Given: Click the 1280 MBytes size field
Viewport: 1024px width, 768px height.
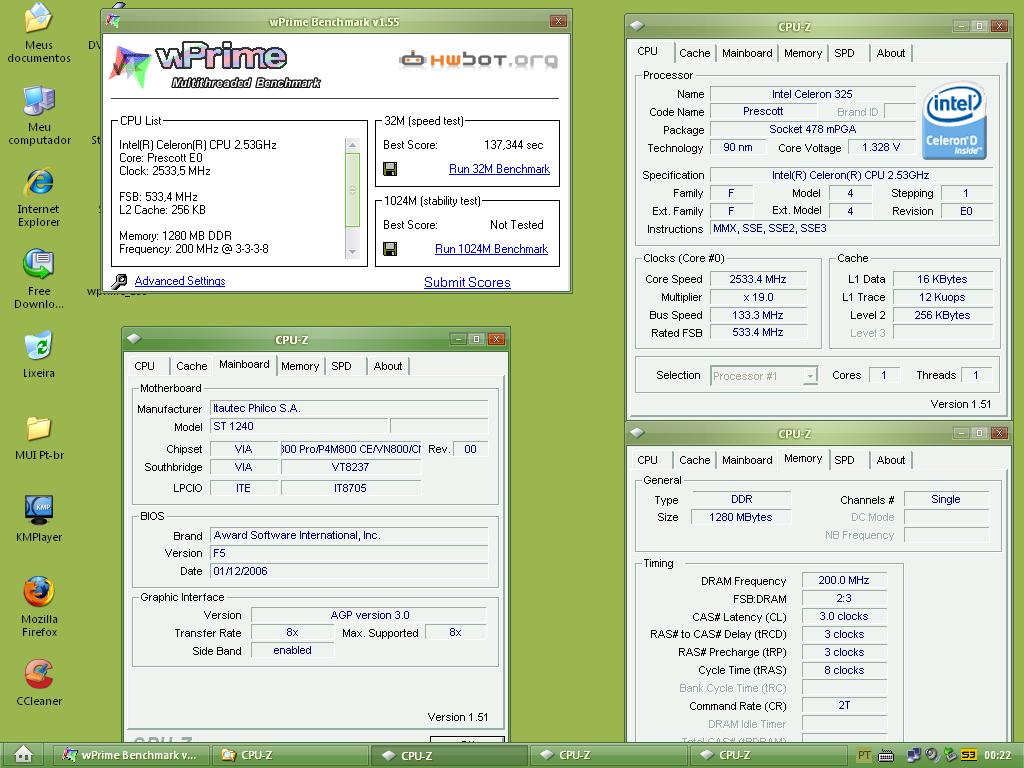Looking at the screenshot, I should [x=741, y=517].
